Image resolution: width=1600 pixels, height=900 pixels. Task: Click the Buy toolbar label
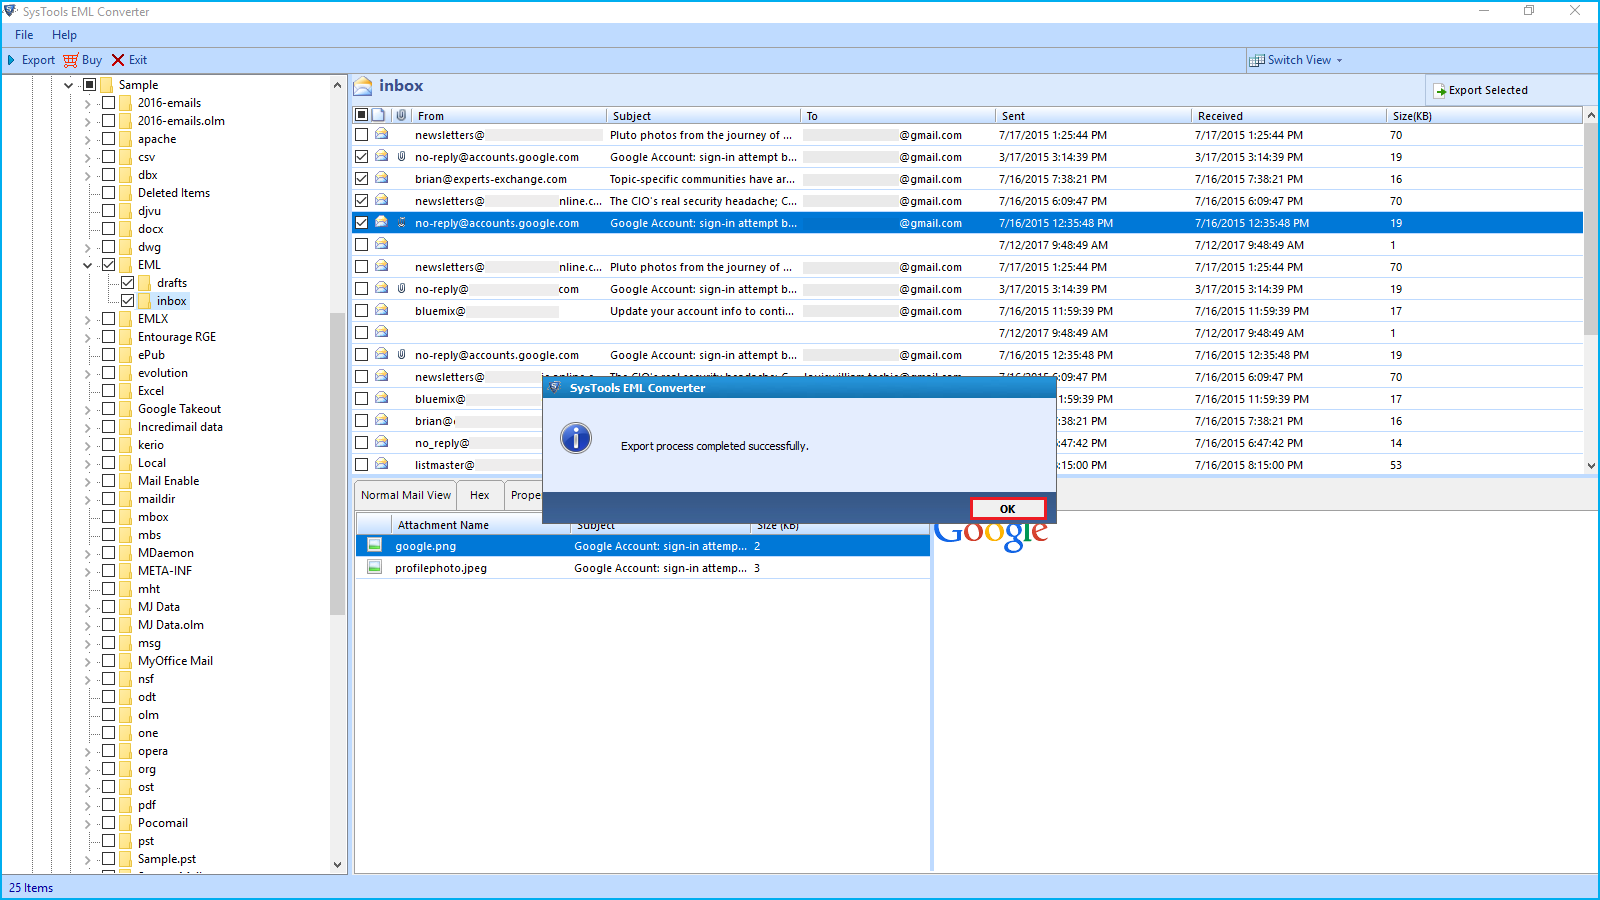pyautogui.click(x=92, y=60)
